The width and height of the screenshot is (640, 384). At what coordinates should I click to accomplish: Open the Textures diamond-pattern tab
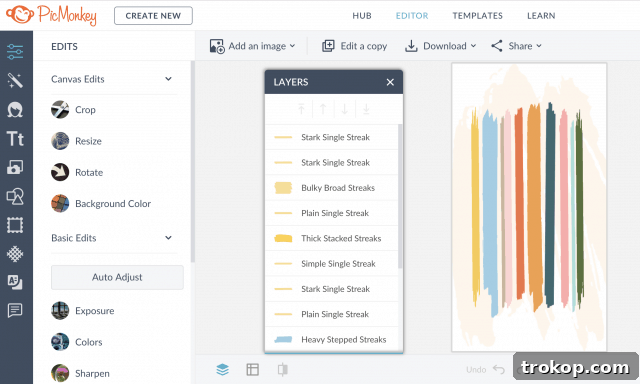[15, 254]
